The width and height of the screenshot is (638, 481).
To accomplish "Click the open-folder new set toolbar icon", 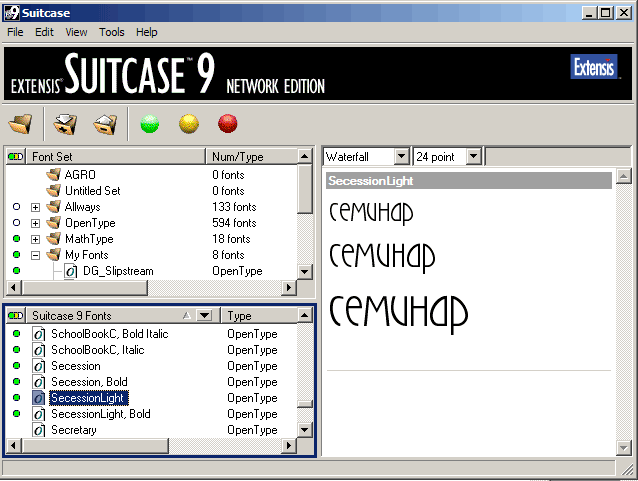I will point(21,124).
